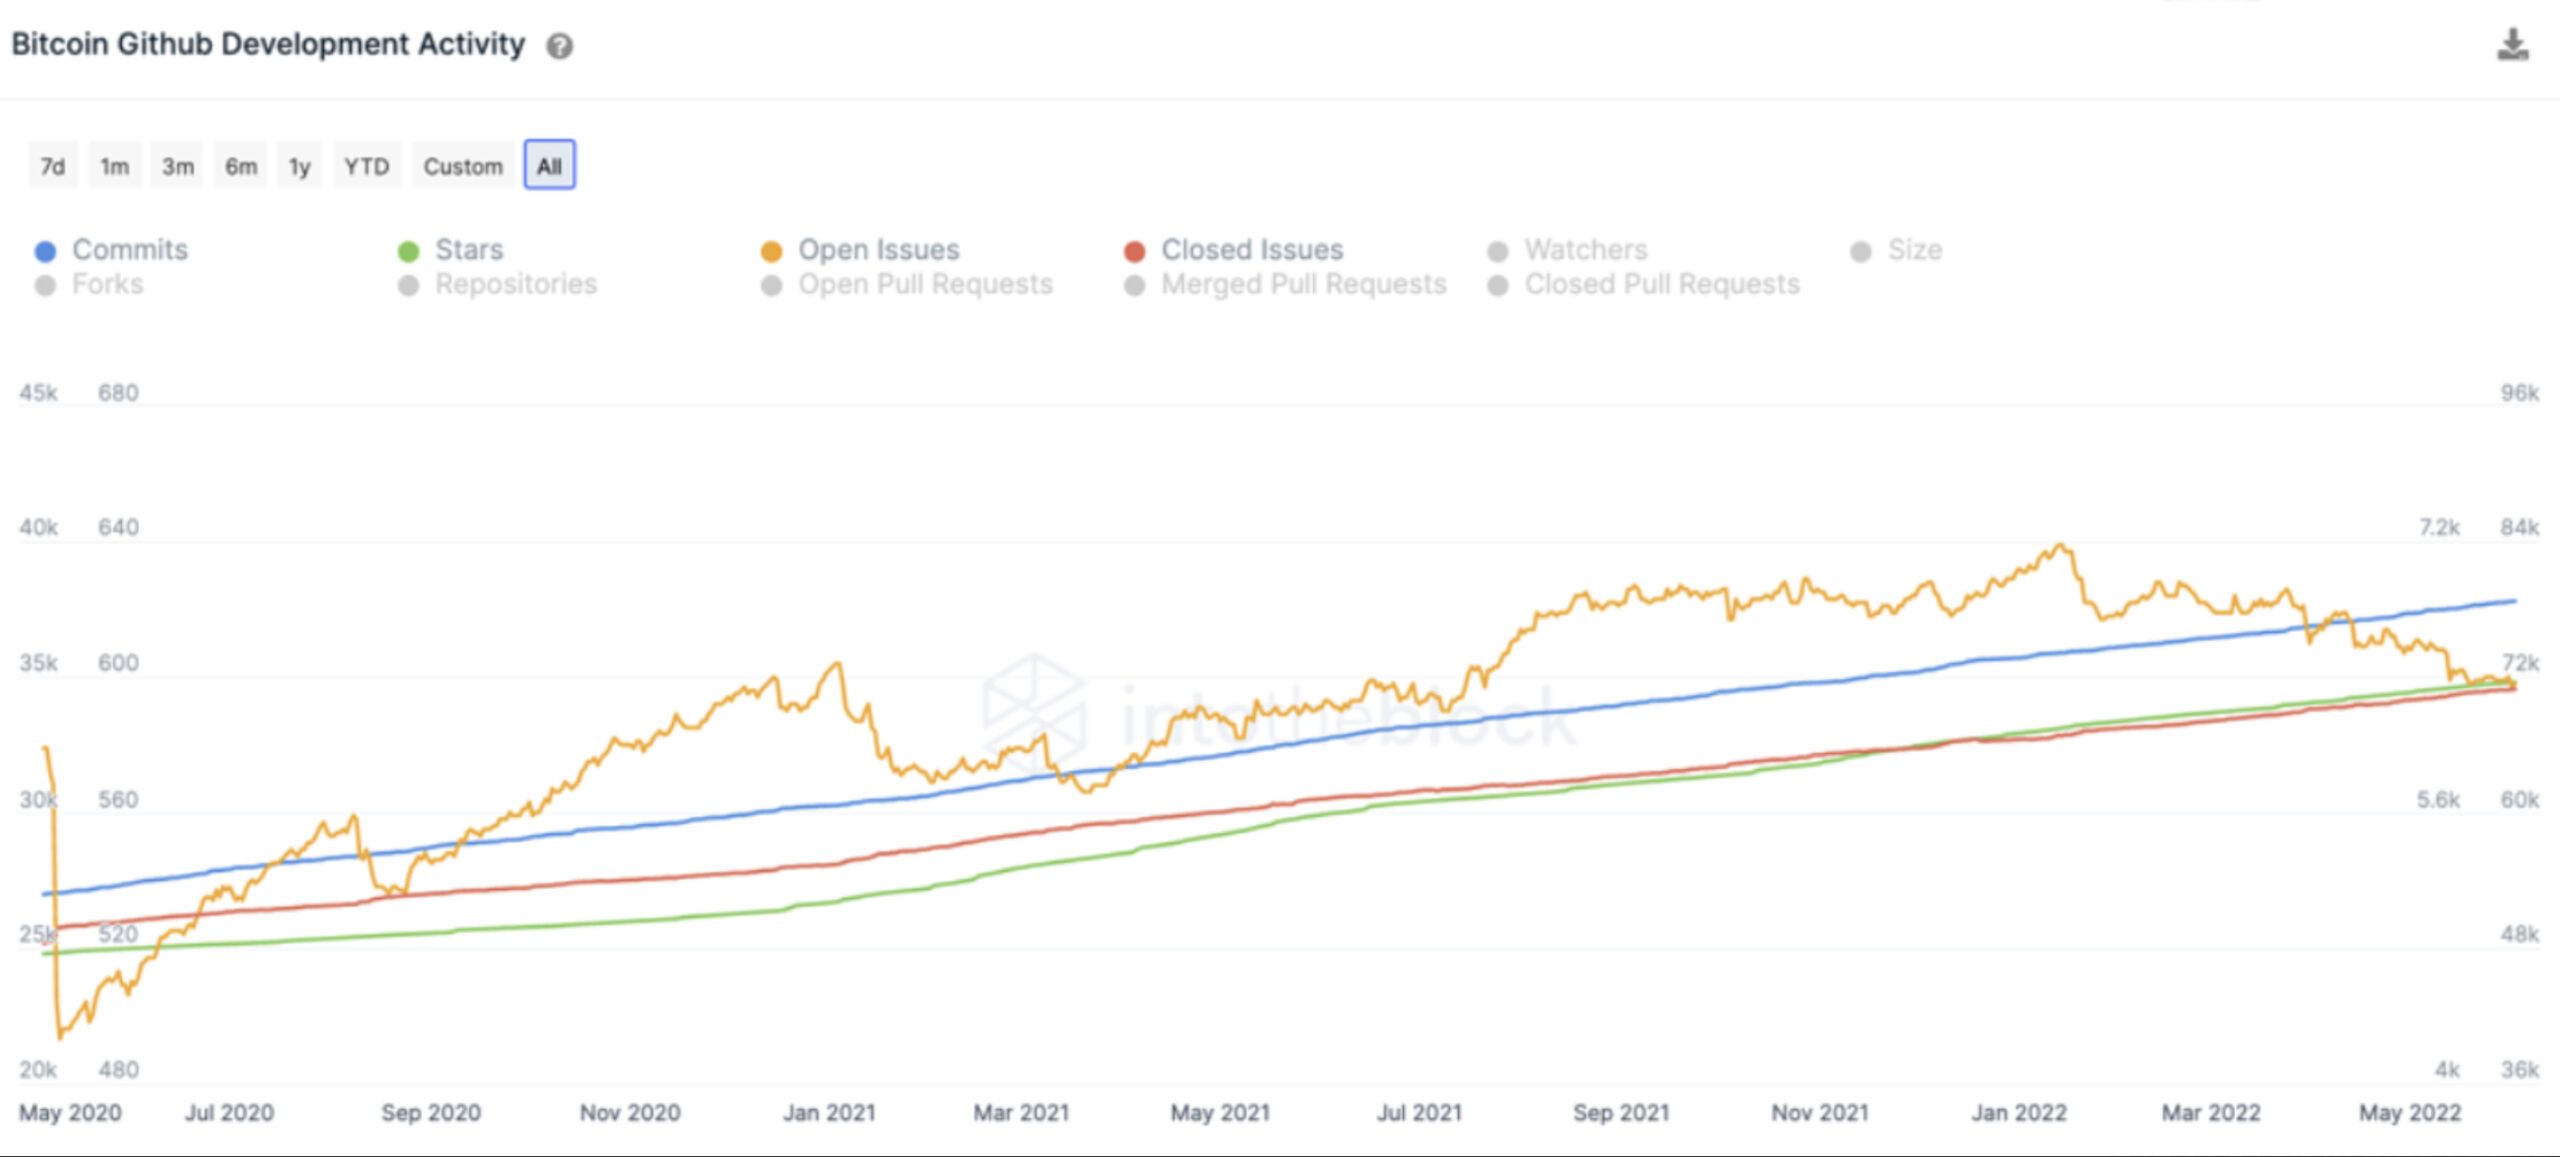The width and height of the screenshot is (2560, 1157).
Task: Download chart data with download icon
Action: pyautogui.click(x=2512, y=45)
